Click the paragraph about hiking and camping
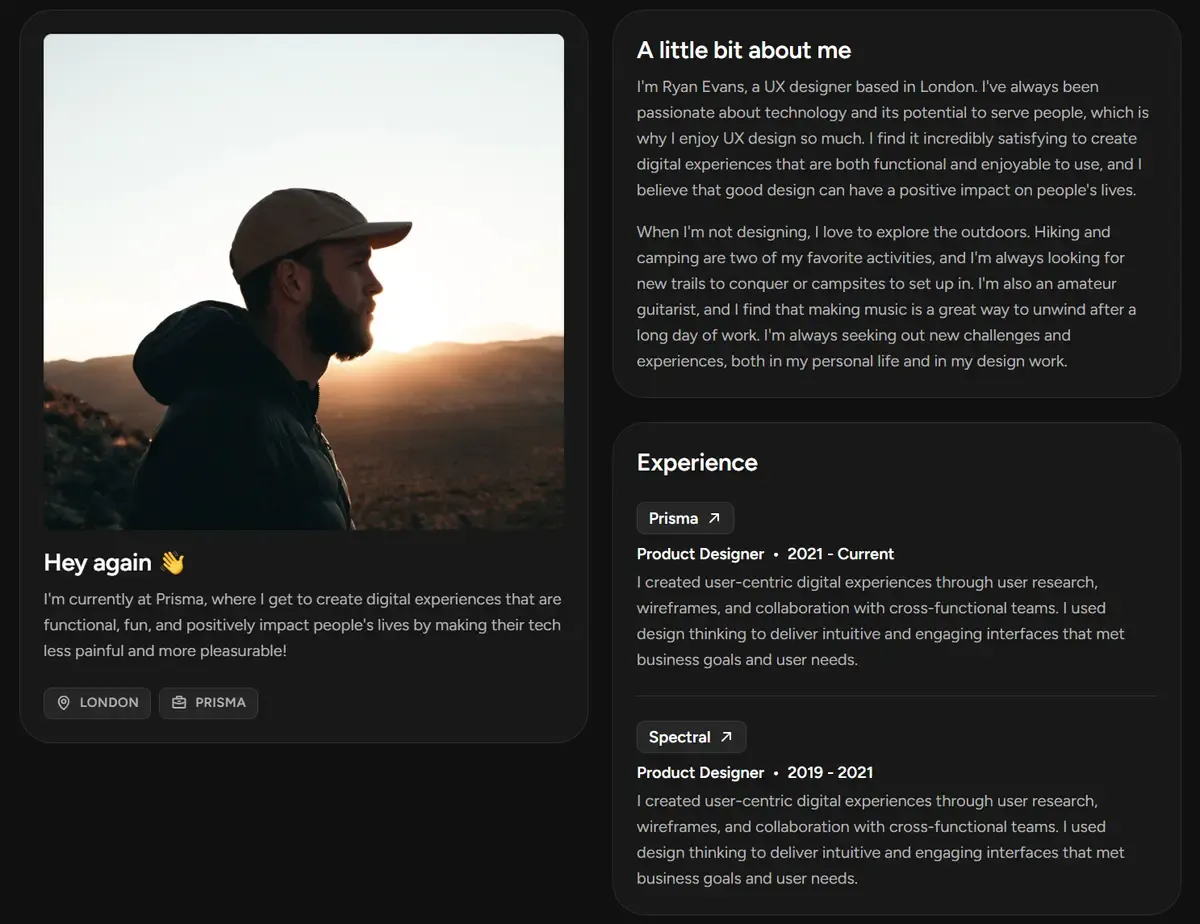1200x924 pixels. [x=887, y=297]
